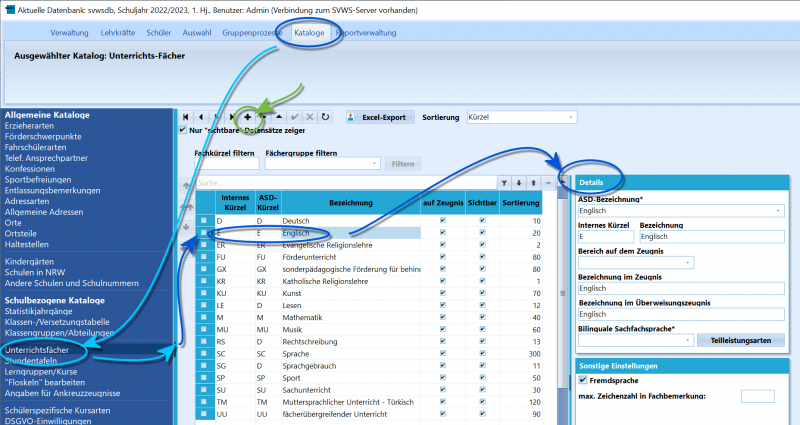Image resolution: width=800 pixels, height=425 pixels.
Task: Sort table by Bezeichnung column header
Action: tap(351, 203)
